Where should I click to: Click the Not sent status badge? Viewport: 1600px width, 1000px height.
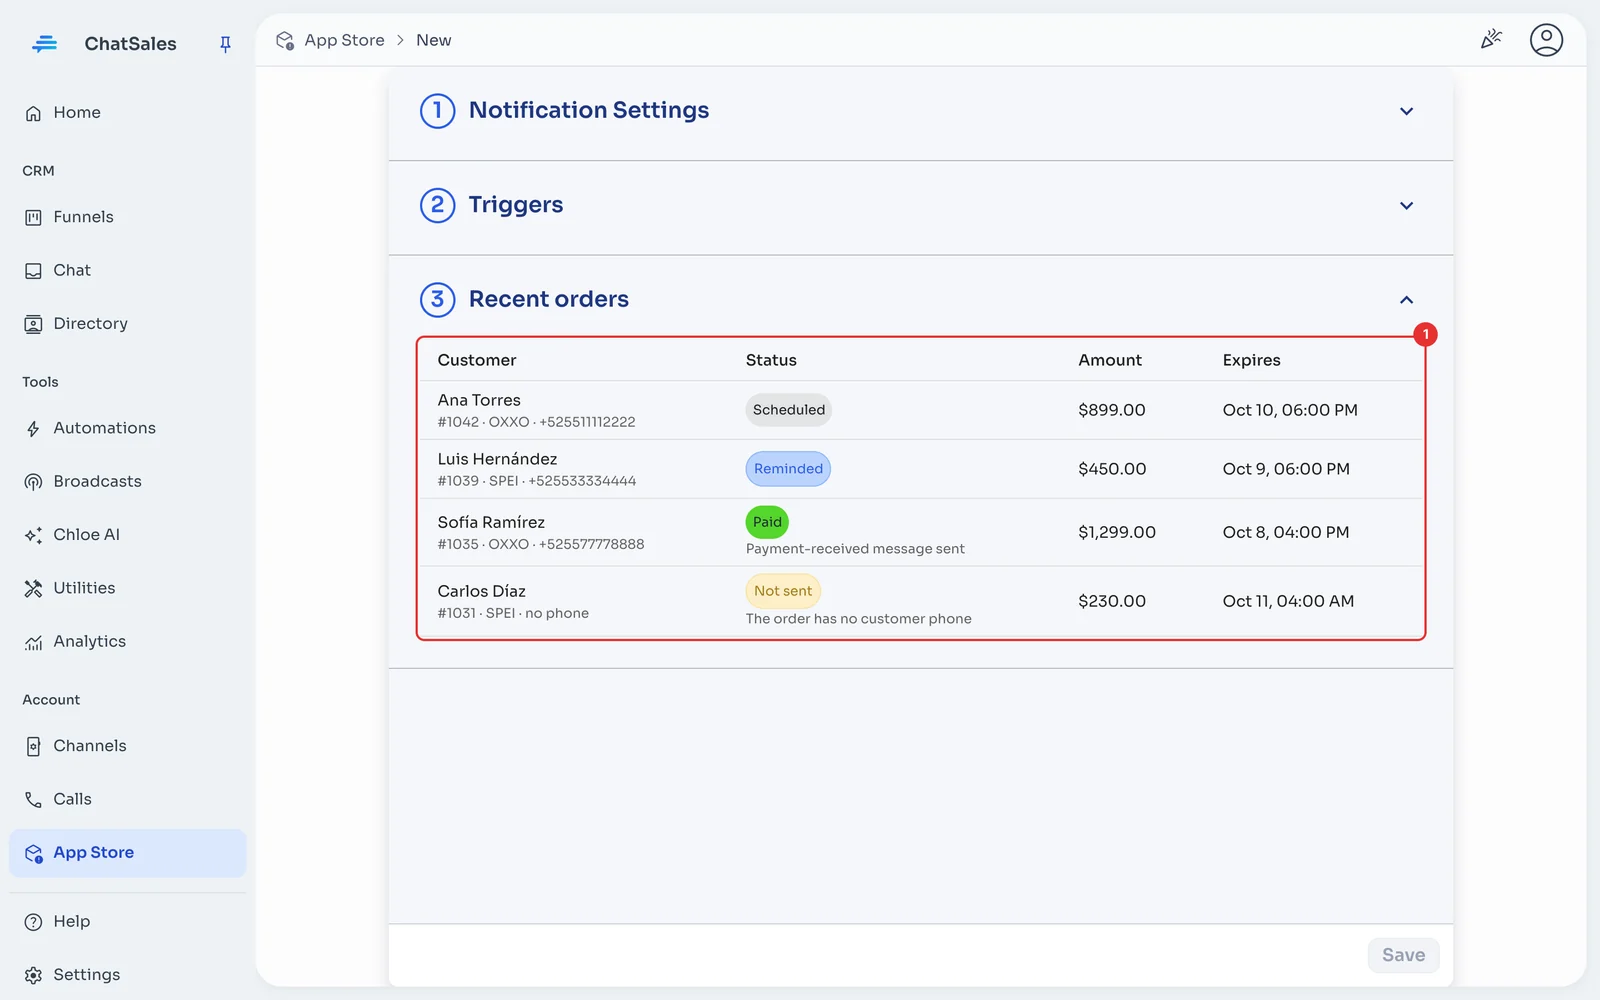click(x=783, y=591)
